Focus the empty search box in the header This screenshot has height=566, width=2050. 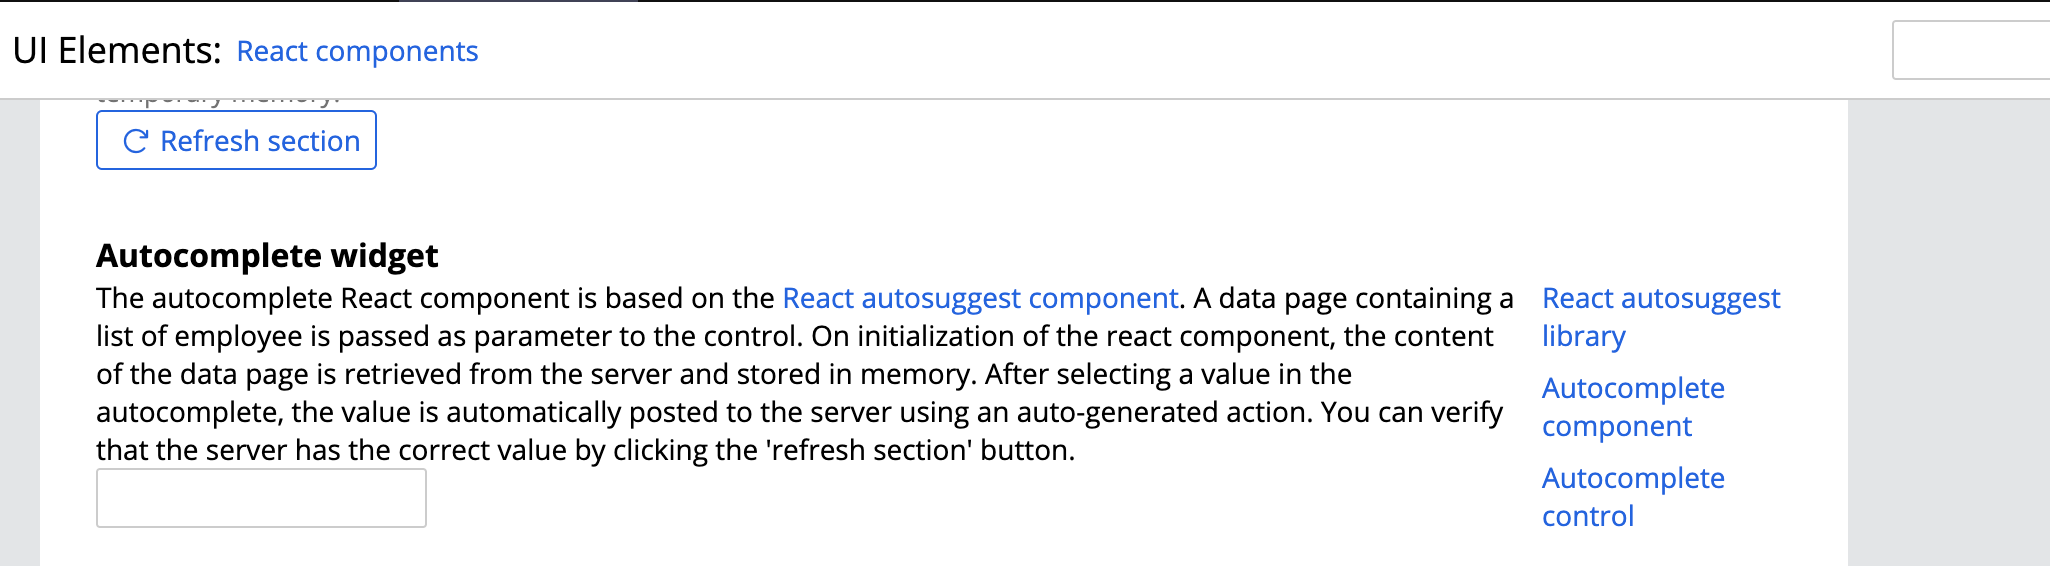click(x=1970, y=50)
